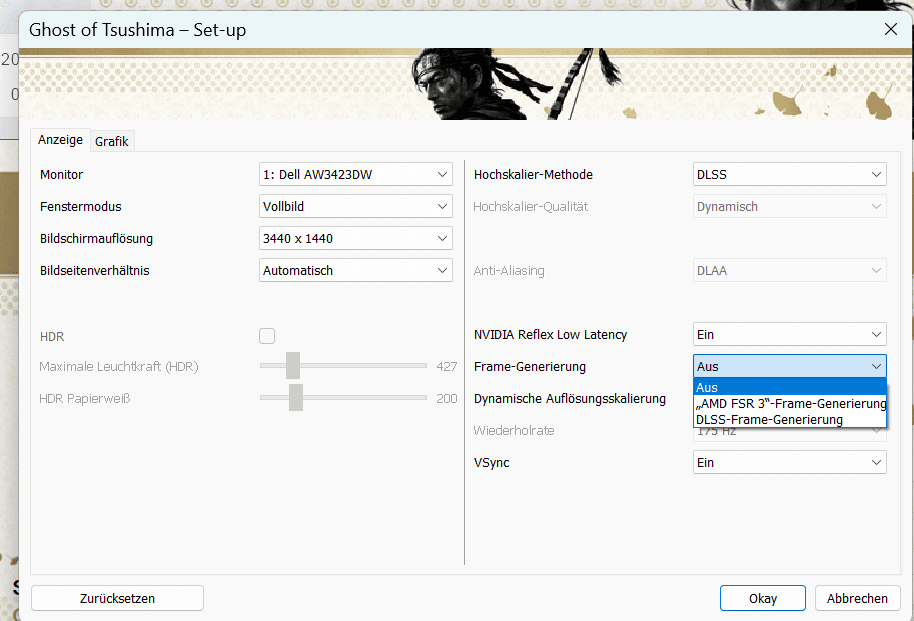Toggle the HDR checkbox
The image size is (914, 621).
[x=267, y=336]
